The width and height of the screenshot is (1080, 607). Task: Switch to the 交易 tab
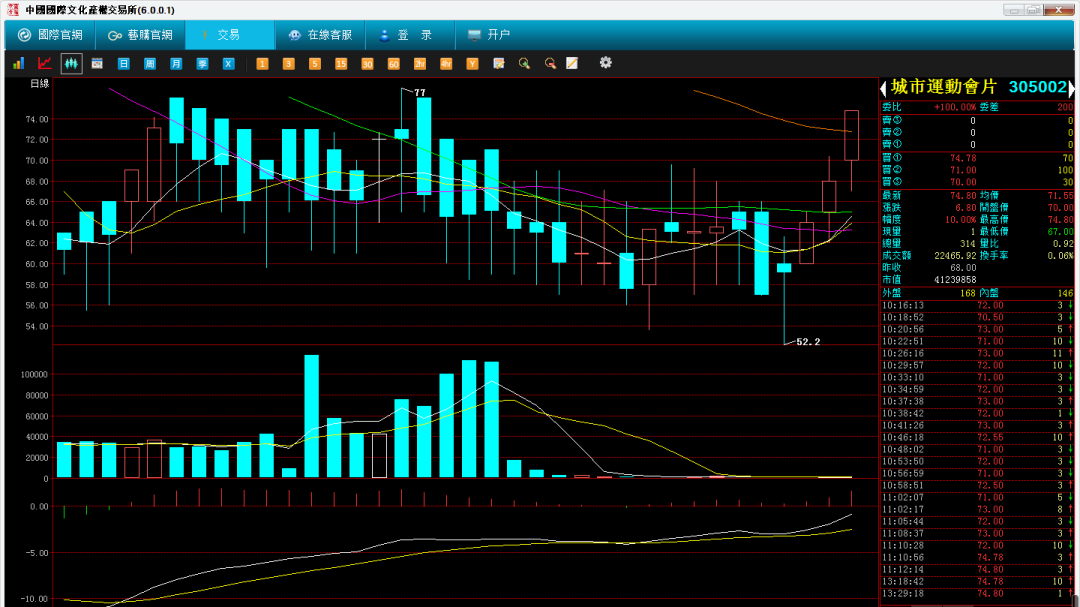click(x=230, y=34)
